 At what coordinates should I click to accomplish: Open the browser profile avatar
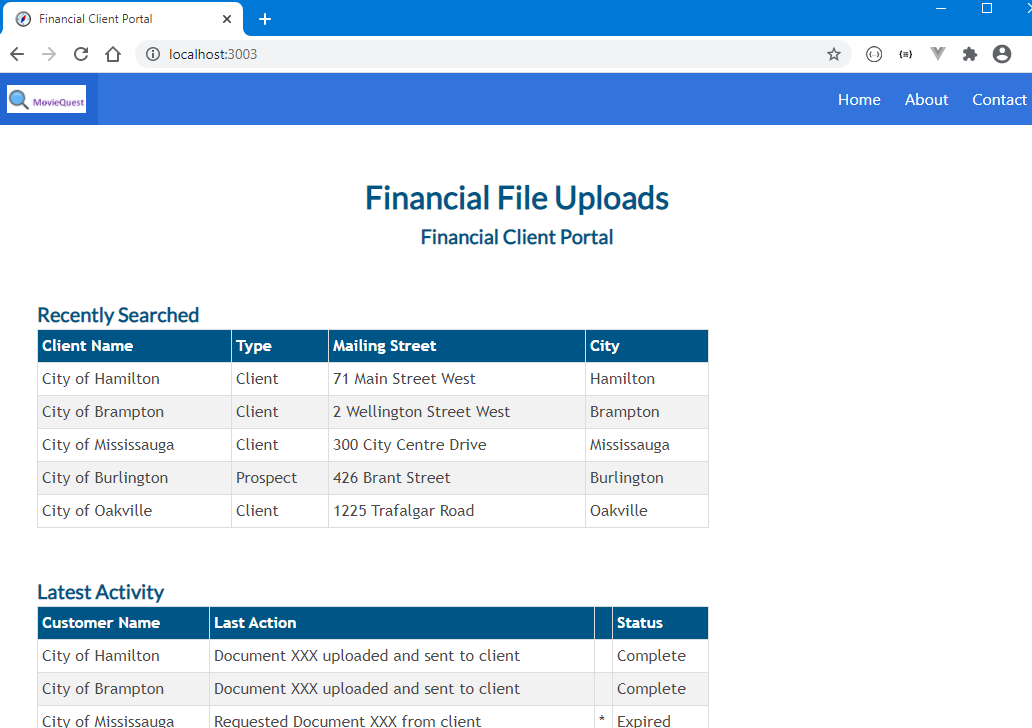1002,54
